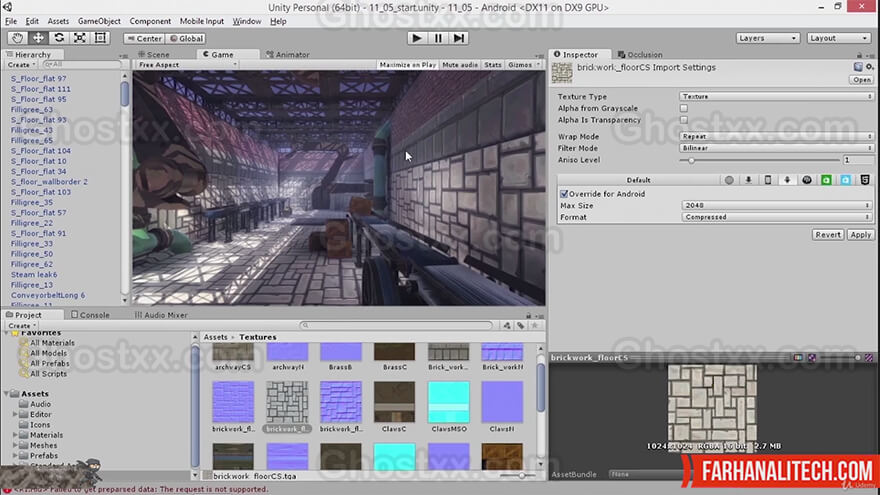Open the Layers dropdown
This screenshot has width=880, height=495.
(x=767, y=38)
